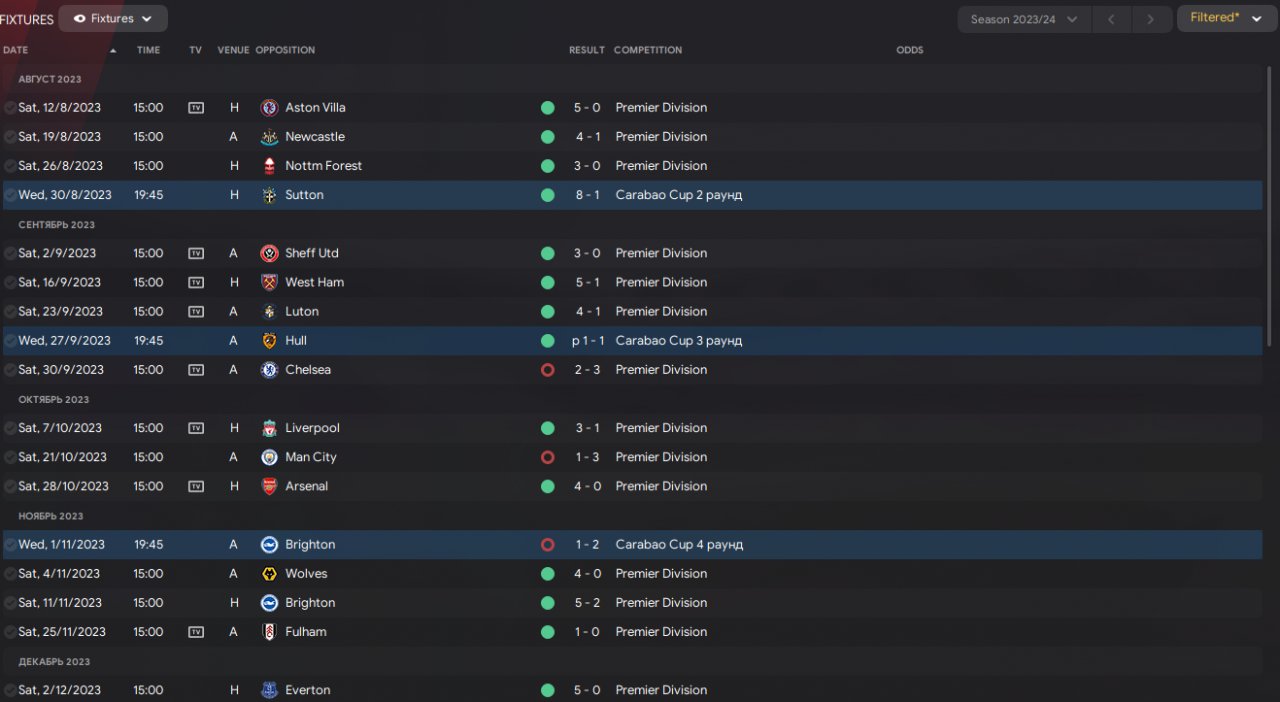The width and height of the screenshot is (1280, 702).
Task: Go to the previous season arrow
Action: click(1111, 19)
